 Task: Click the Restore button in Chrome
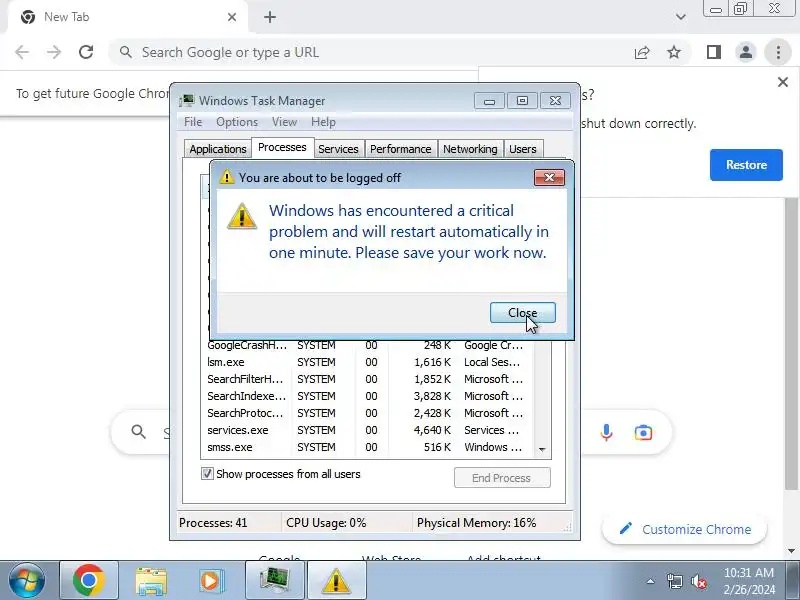(x=746, y=165)
